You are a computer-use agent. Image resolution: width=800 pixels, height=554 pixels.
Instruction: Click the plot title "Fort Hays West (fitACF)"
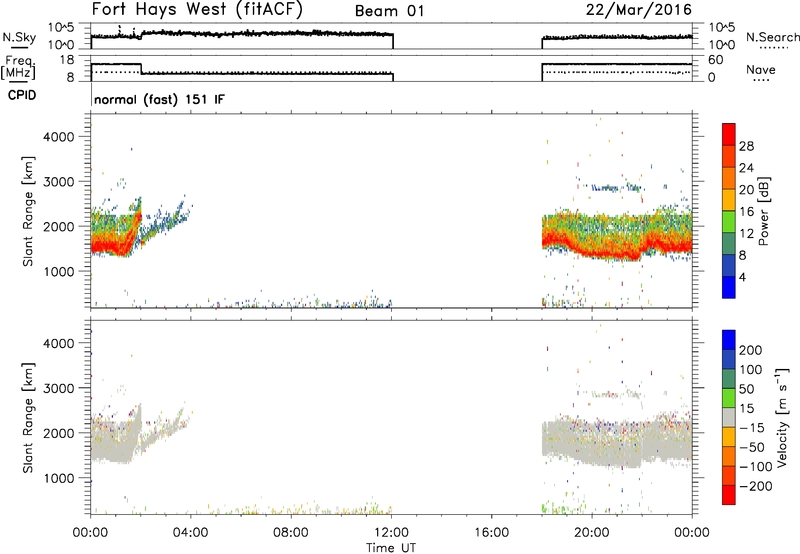[197, 9]
